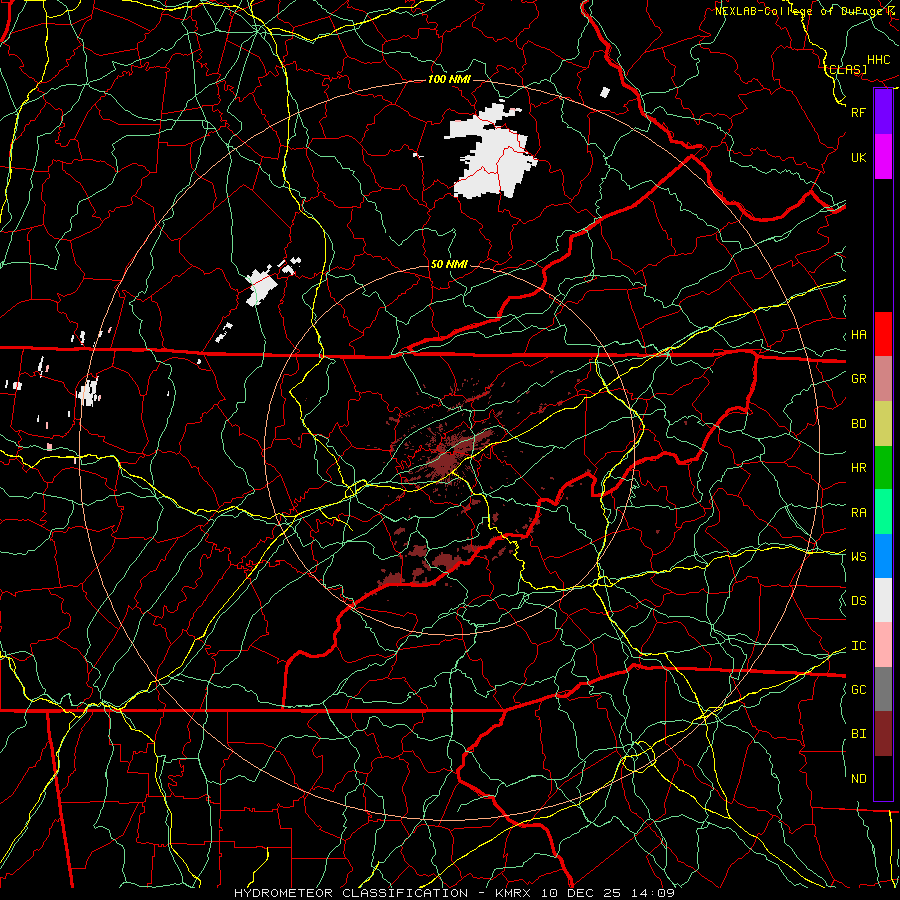Image resolution: width=900 pixels, height=900 pixels.
Task: Choose the gray GC legend swatch
Action: [883, 689]
